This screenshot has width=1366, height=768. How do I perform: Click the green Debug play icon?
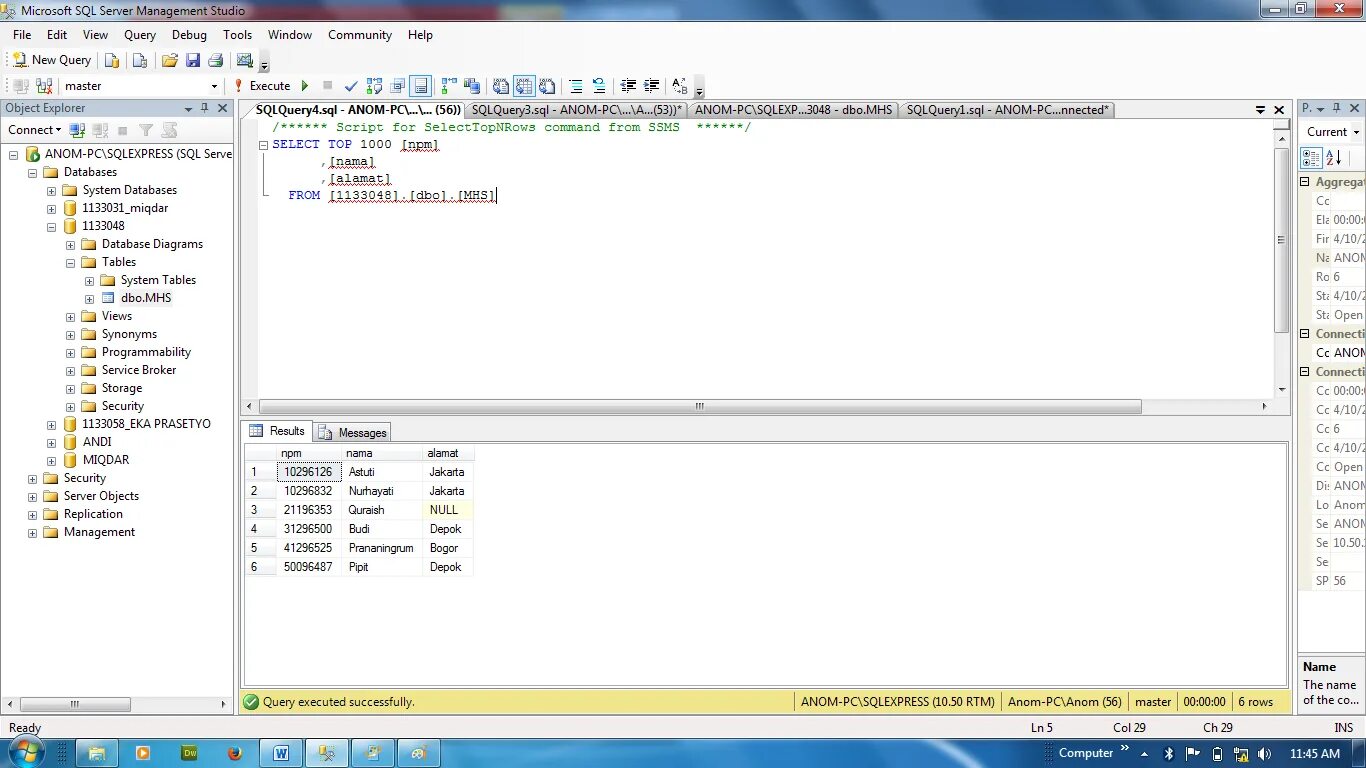(305, 86)
